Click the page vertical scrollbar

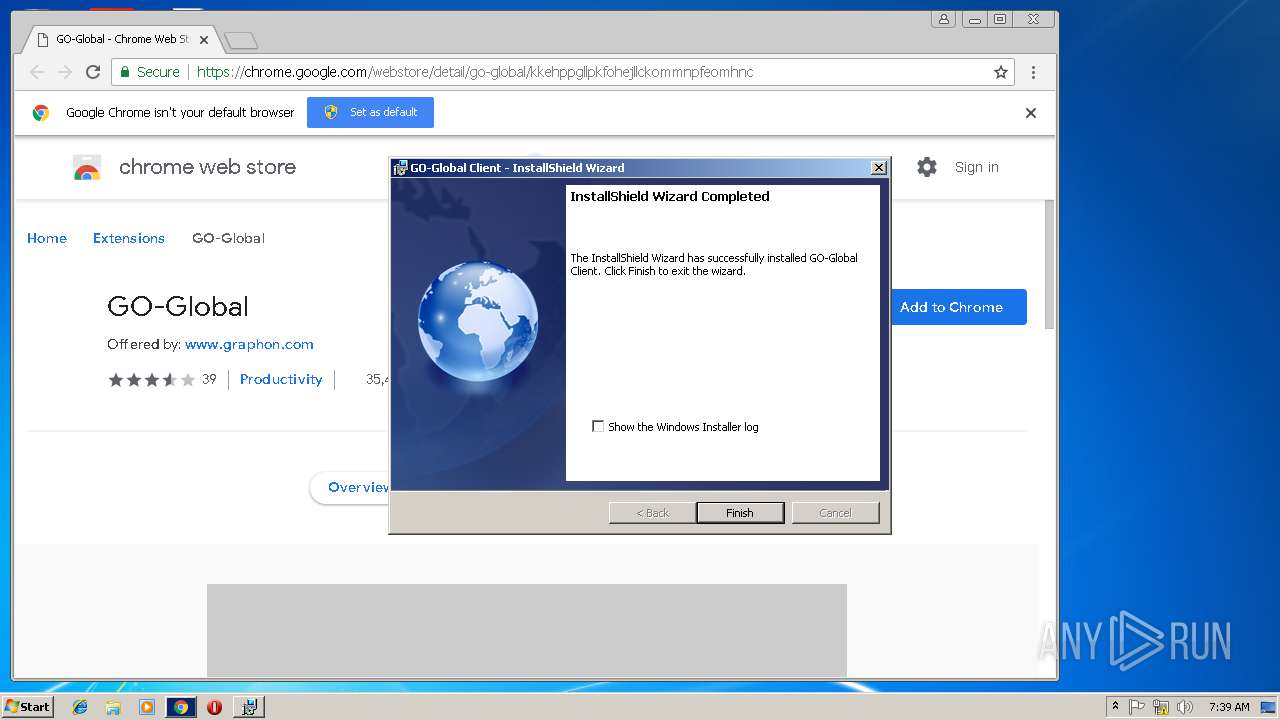[1049, 263]
